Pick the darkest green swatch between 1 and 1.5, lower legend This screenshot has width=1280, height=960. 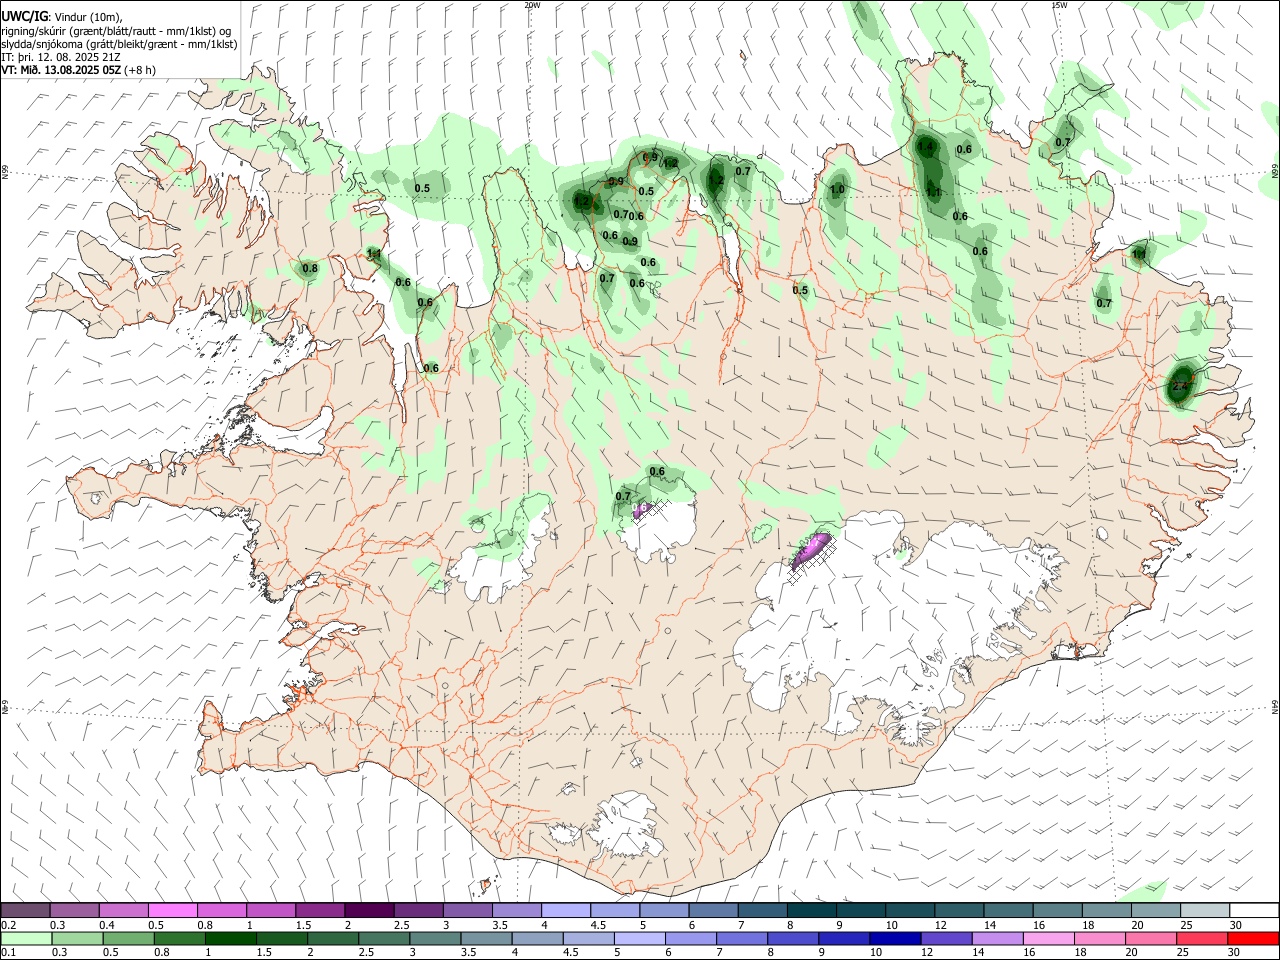pos(230,938)
